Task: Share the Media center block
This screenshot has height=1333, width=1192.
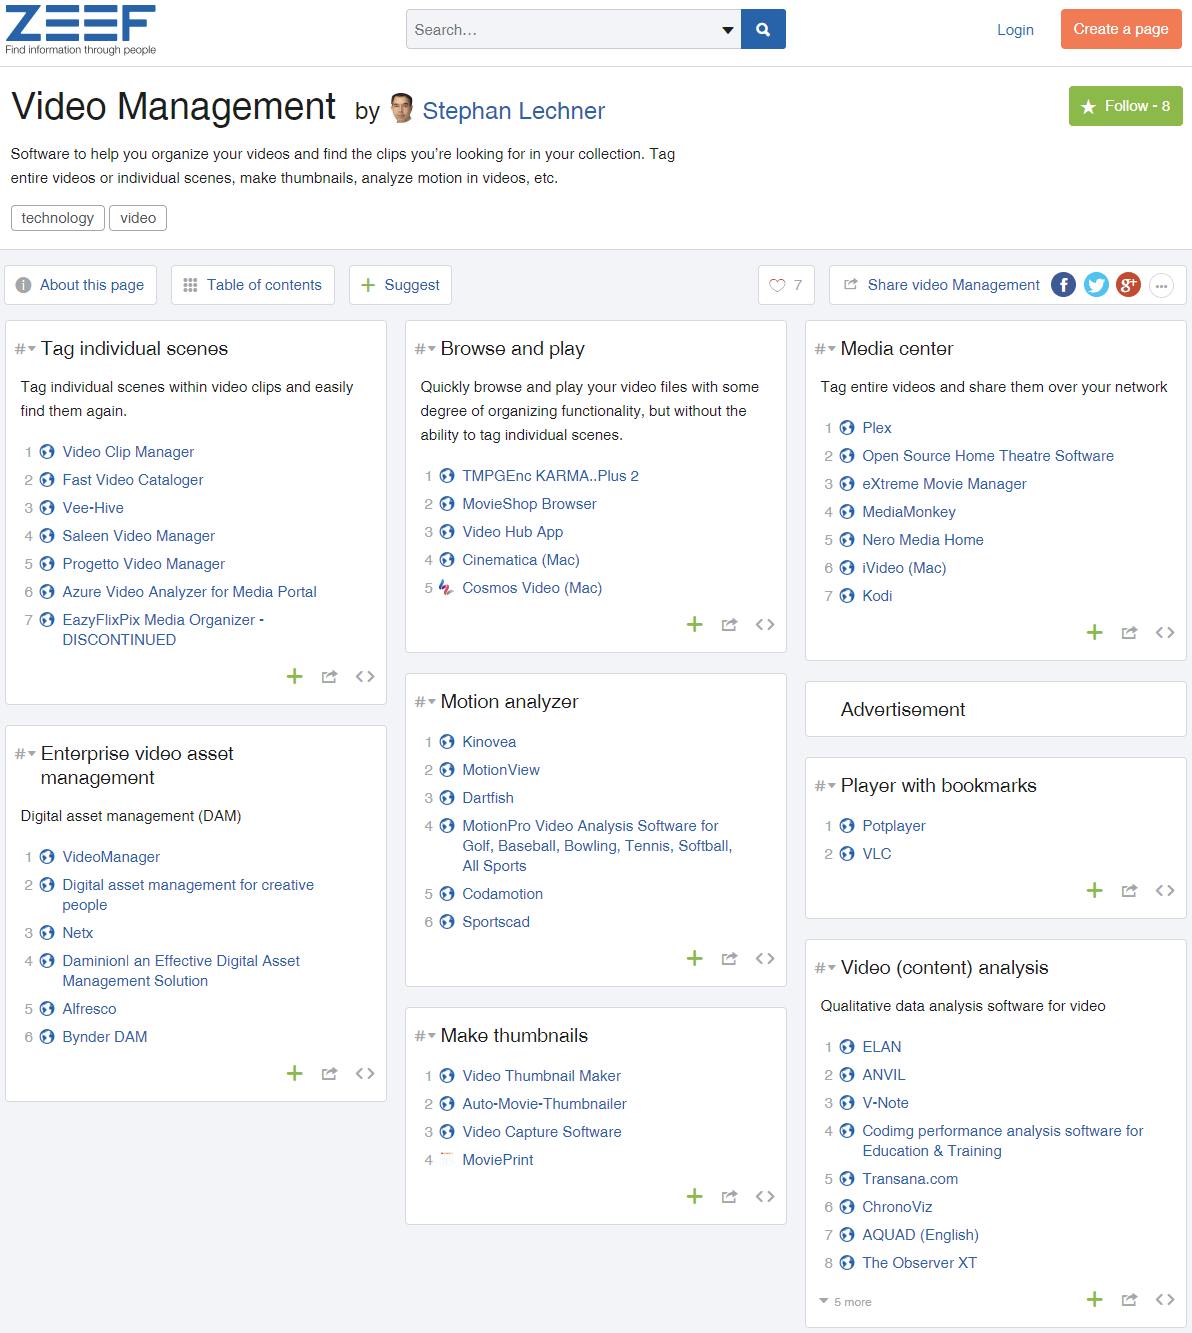Action: tap(1129, 633)
